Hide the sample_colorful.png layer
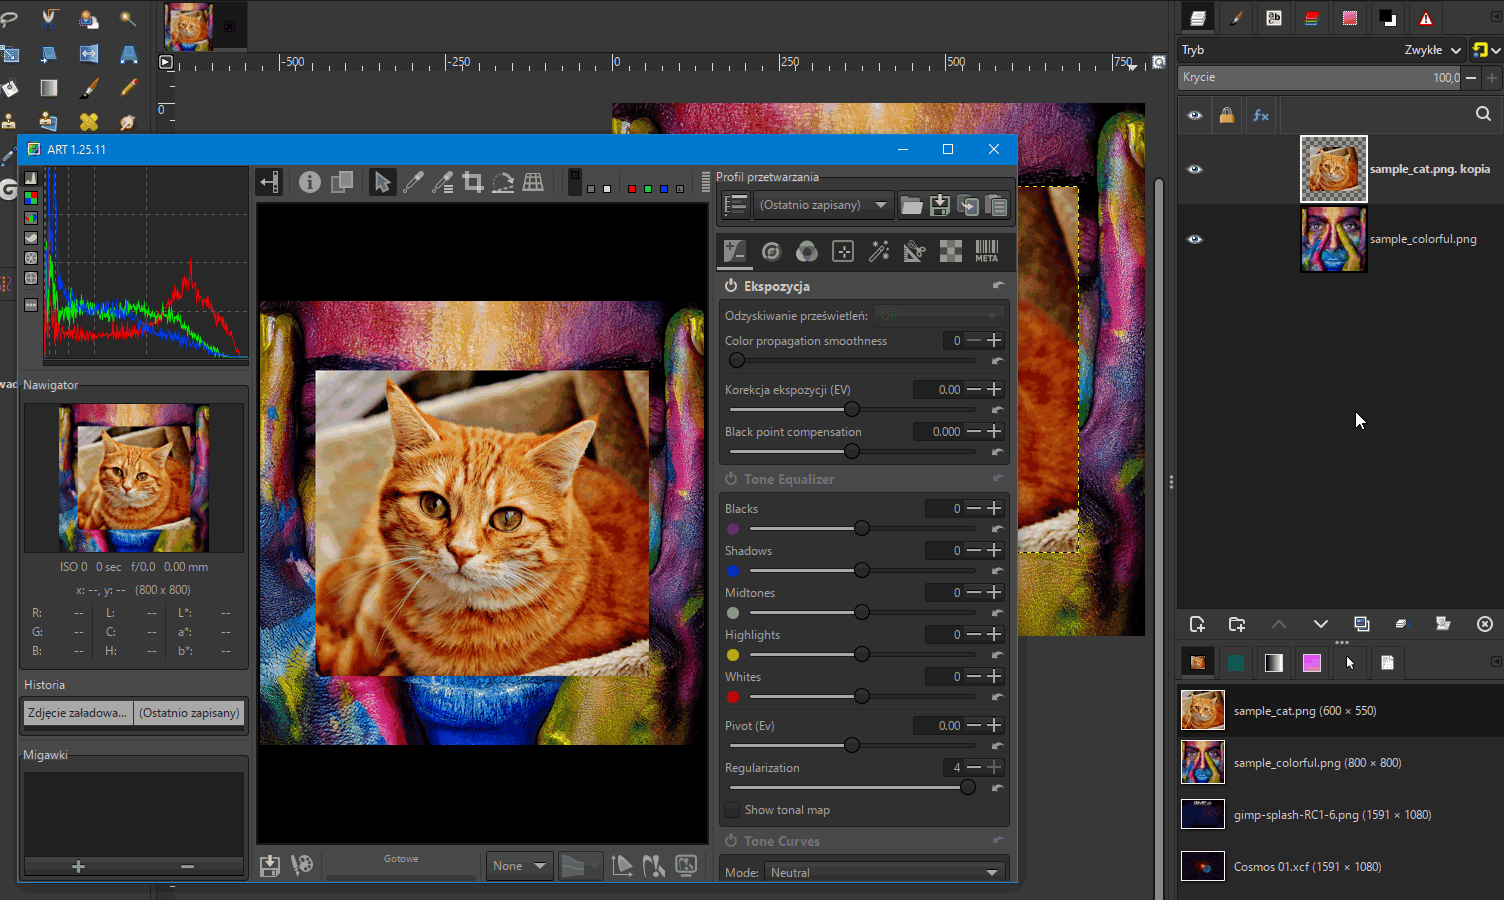Screen dimensions: 1504x900 pos(1194,239)
